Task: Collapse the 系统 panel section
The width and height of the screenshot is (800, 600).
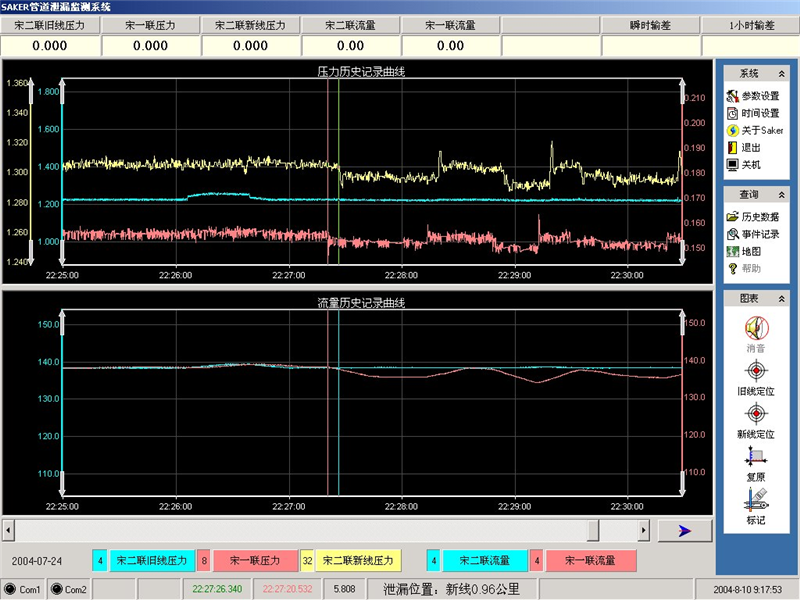Action: pyautogui.click(x=783, y=74)
